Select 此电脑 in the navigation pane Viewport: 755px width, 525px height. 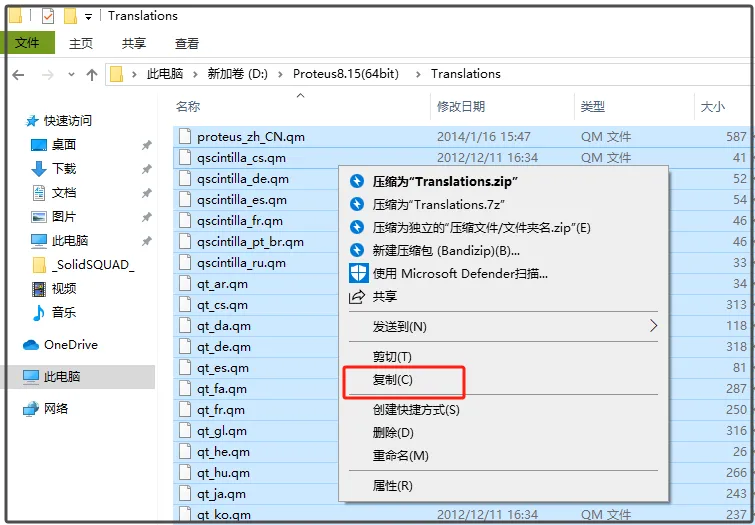[x=78, y=377]
